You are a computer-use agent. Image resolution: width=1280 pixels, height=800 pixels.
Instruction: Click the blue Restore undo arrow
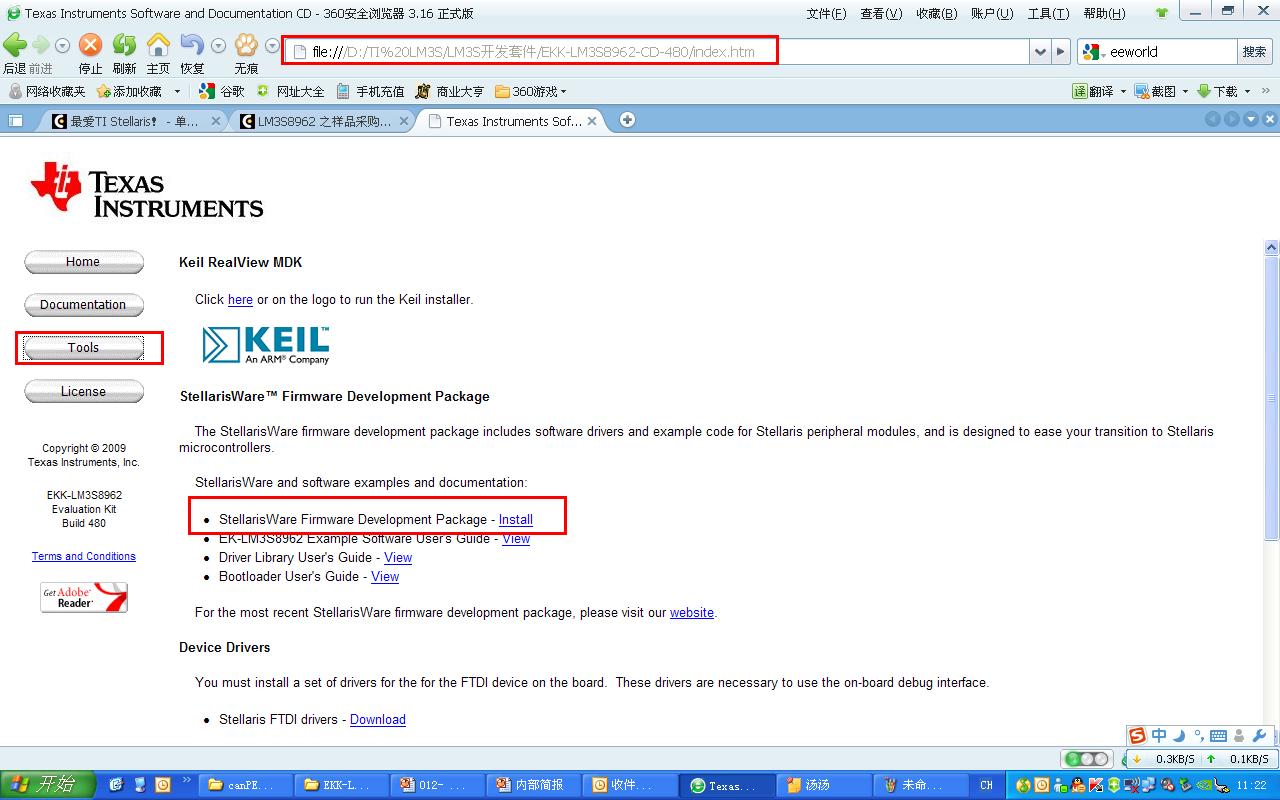(192, 45)
